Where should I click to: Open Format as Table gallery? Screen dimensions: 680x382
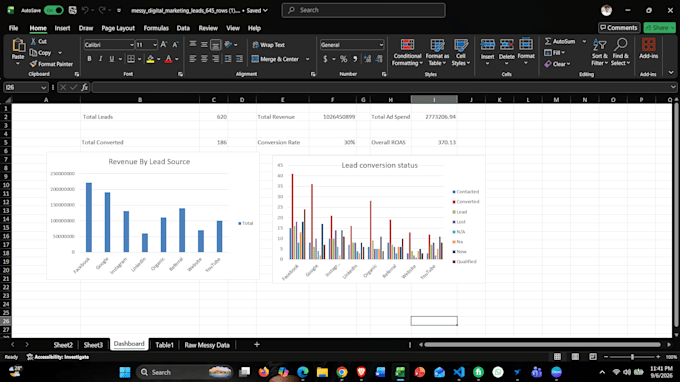[437, 52]
